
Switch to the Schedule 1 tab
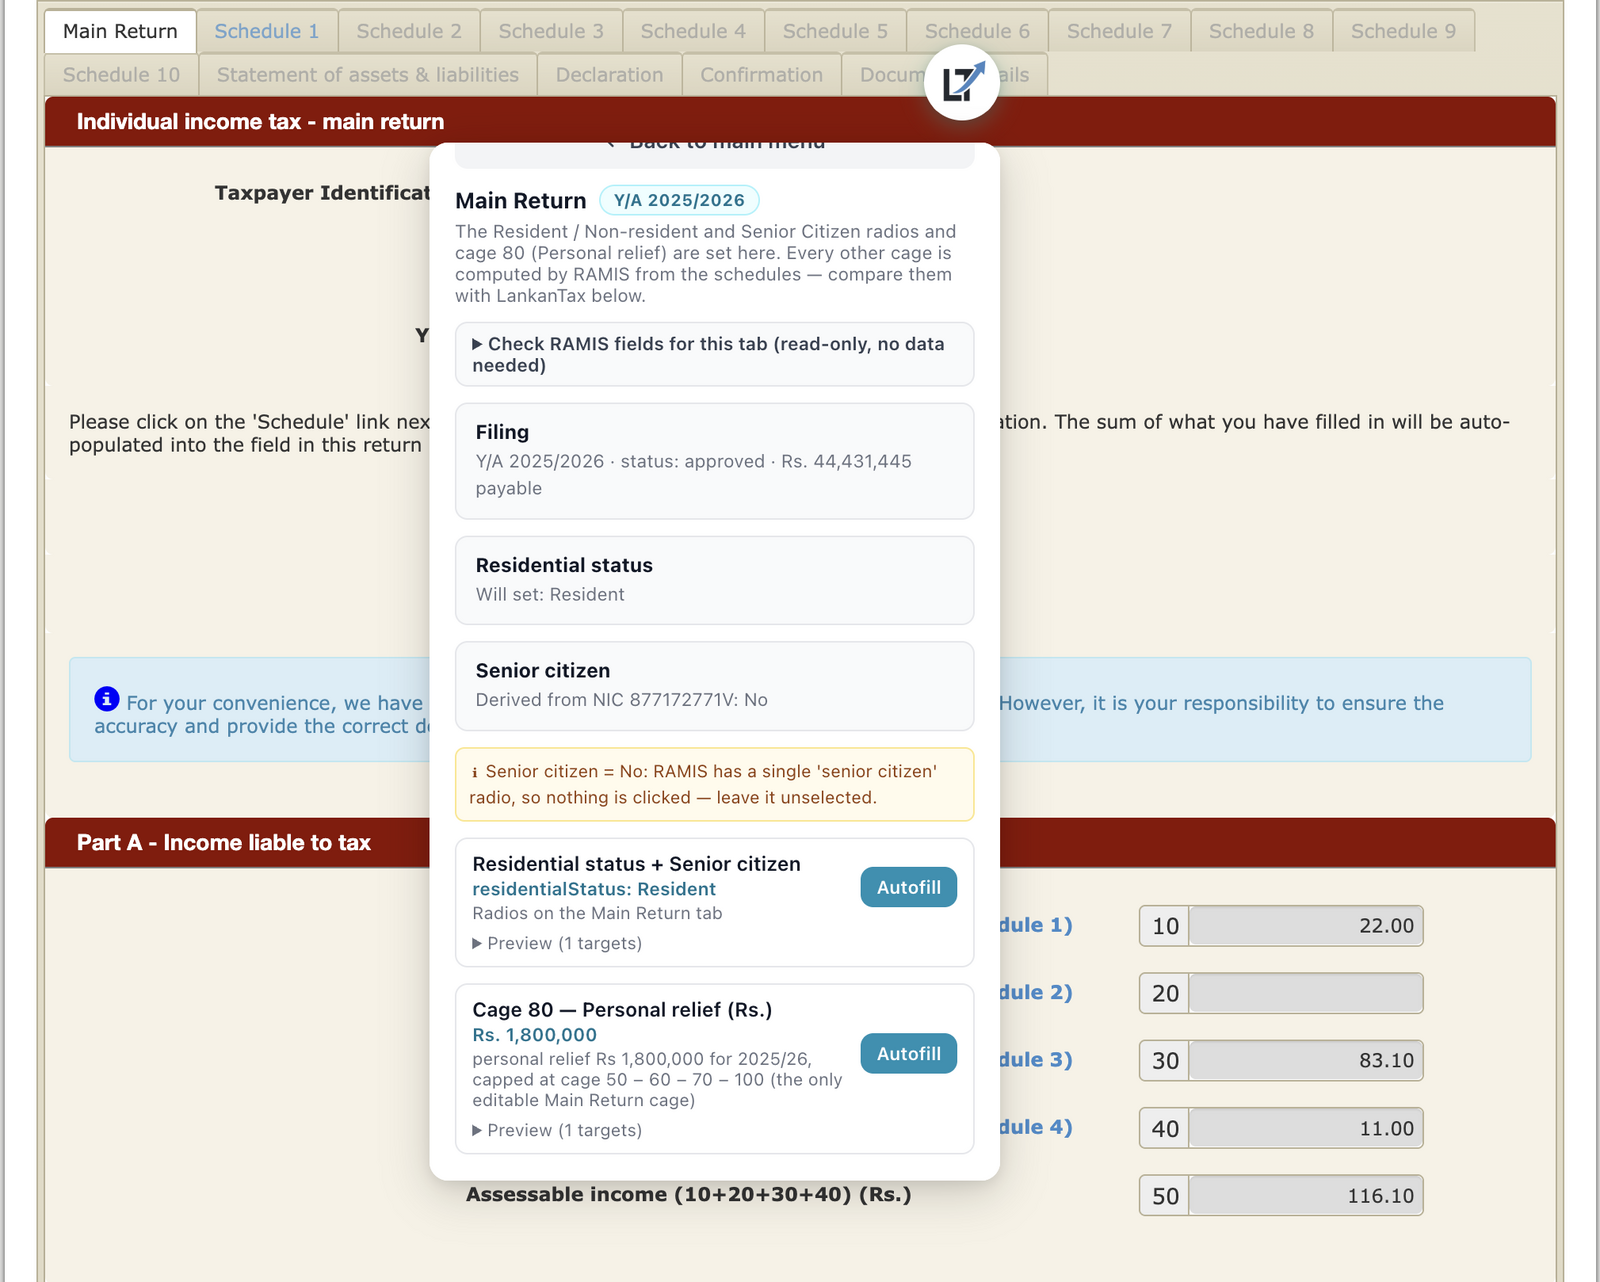[x=267, y=31]
